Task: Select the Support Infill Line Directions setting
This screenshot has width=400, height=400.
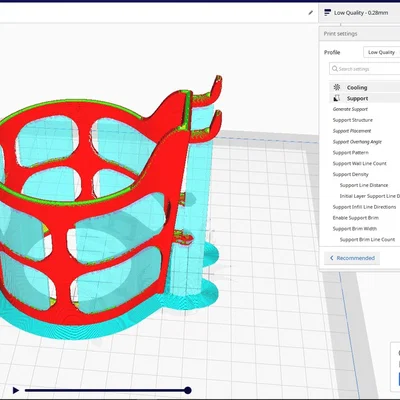Action: click(x=364, y=207)
